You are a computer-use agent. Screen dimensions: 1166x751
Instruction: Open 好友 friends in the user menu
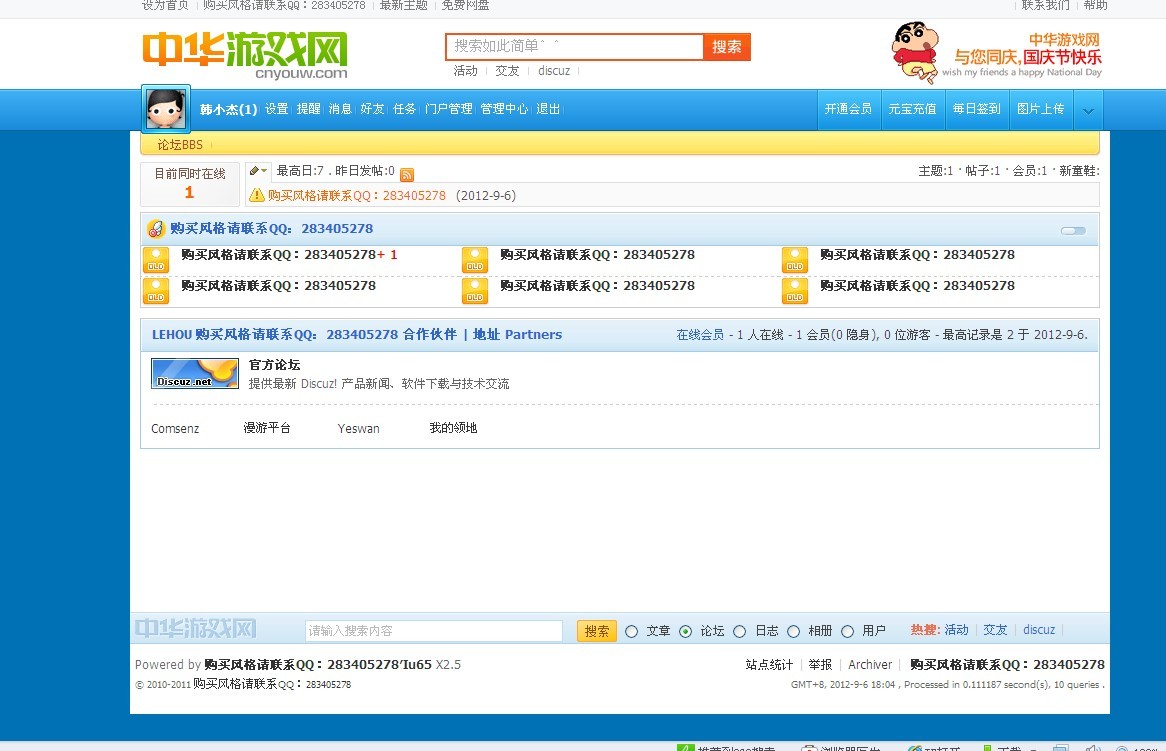tap(372, 109)
